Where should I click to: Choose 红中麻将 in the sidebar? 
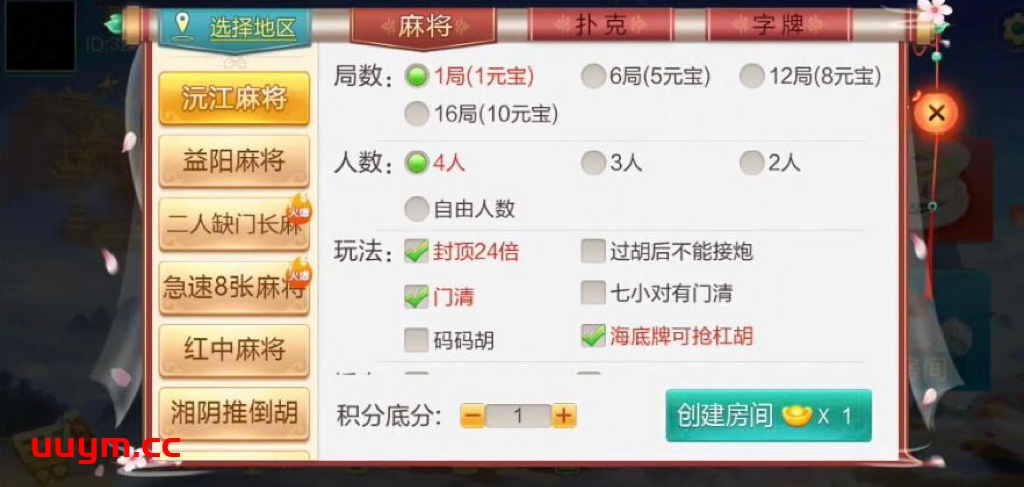(234, 350)
